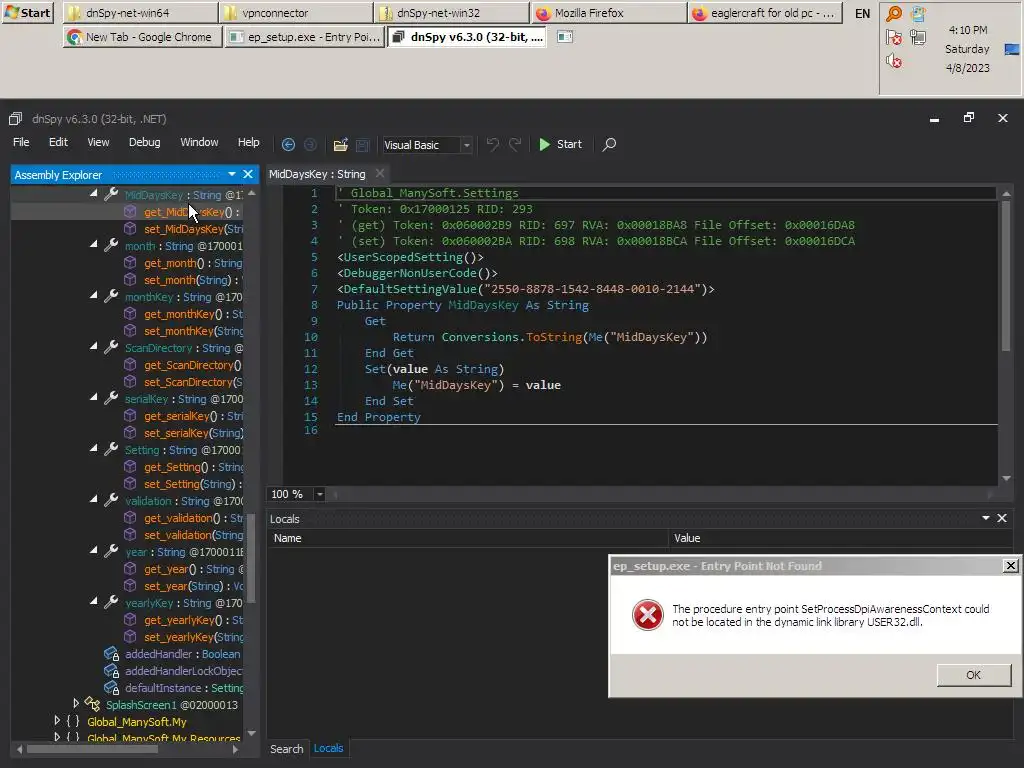Select addedHandlerLockObject field in tree
The height and width of the screenshot is (768, 1024).
(184, 671)
